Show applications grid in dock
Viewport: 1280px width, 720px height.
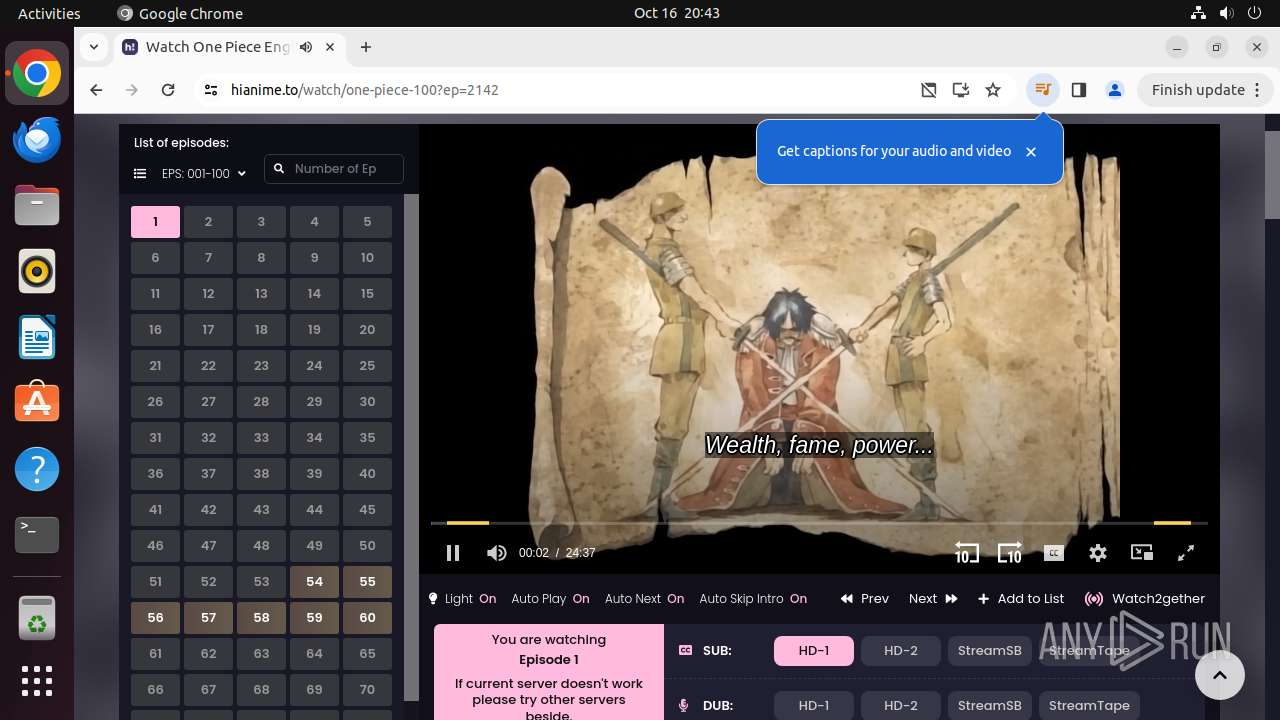tap(37, 680)
